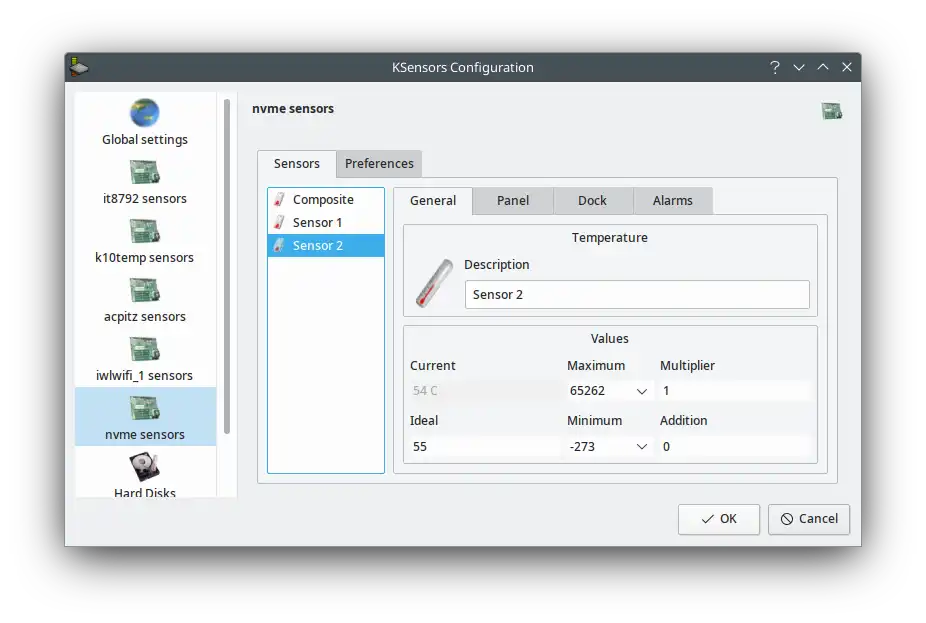The height and width of the screenshot is (623, 926).
Task: Click the Global settings label
Action: [145, 139]
